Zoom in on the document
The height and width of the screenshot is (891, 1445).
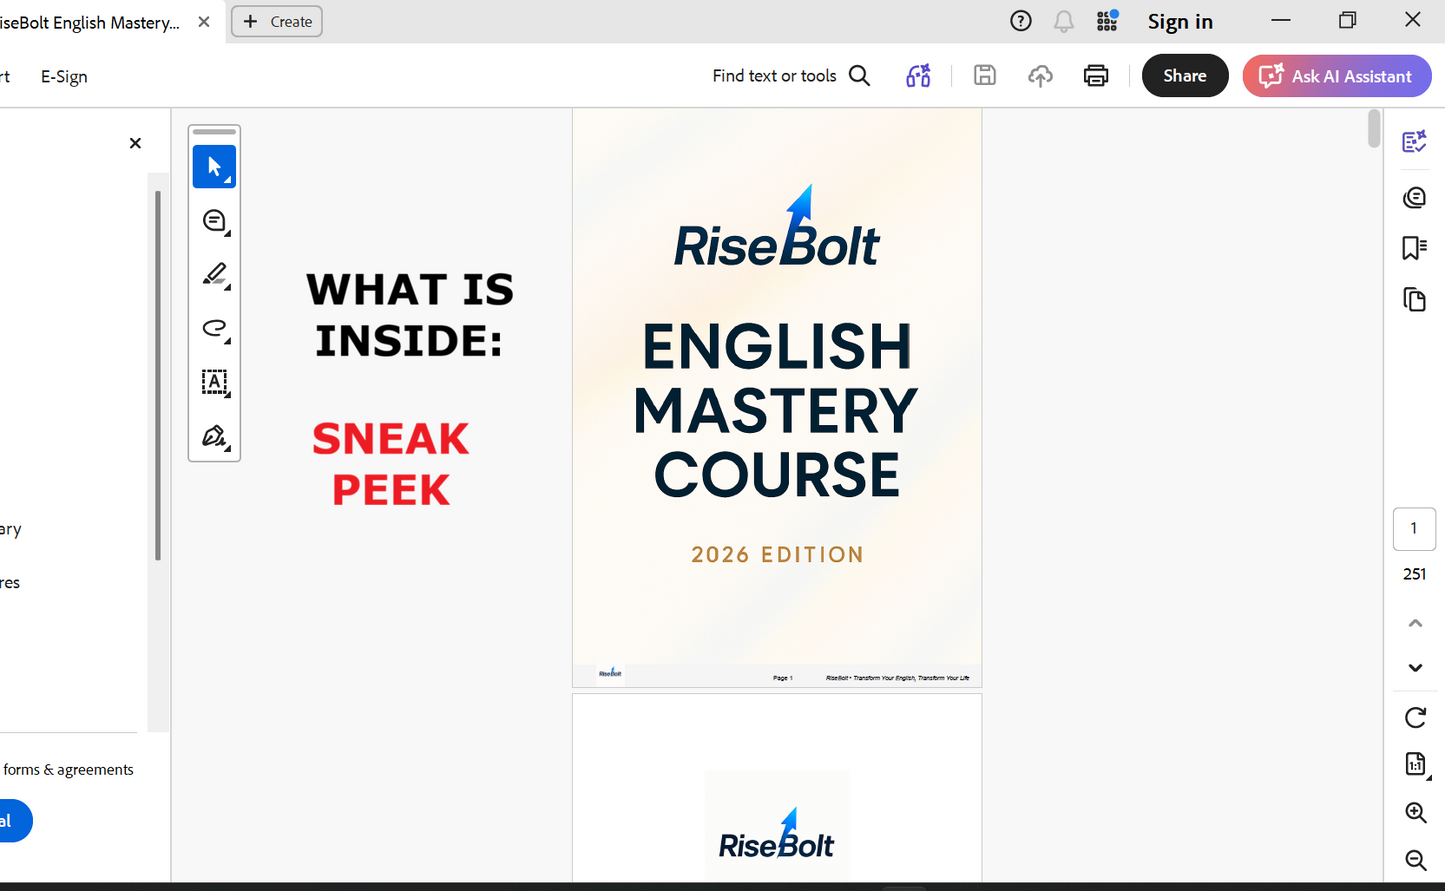point(1415,813)
